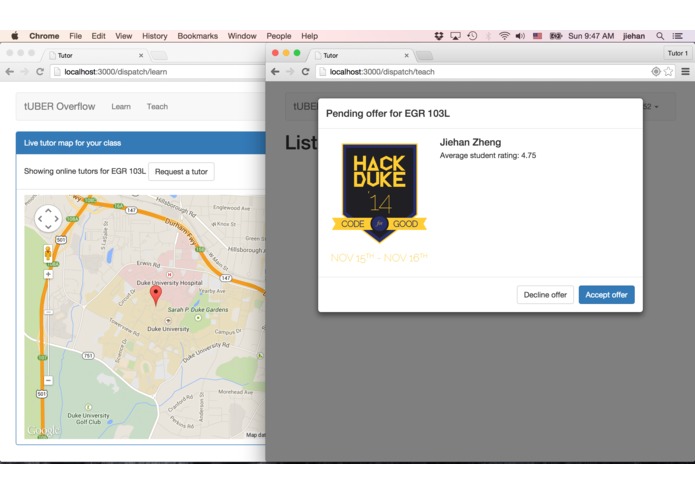The height and width of the screenshot is (494, 695).
Task: Click the jiehan user name in menu bar
Action: click(634, 36)
